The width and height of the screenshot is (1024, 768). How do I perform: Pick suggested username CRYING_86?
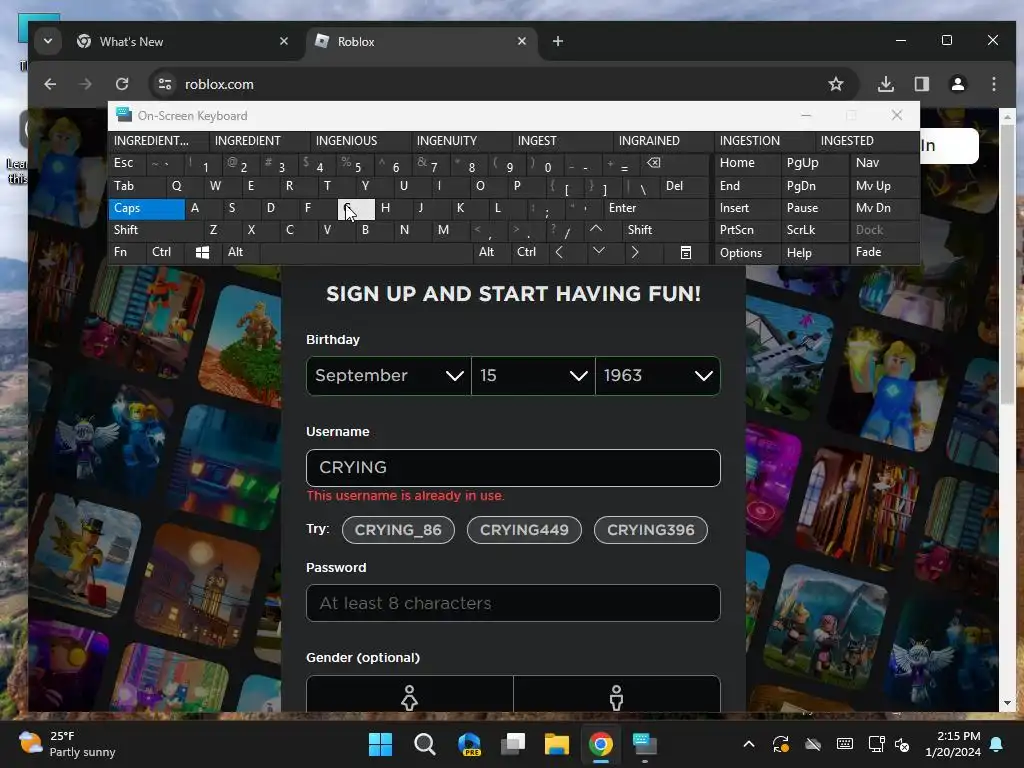point(398,530)
